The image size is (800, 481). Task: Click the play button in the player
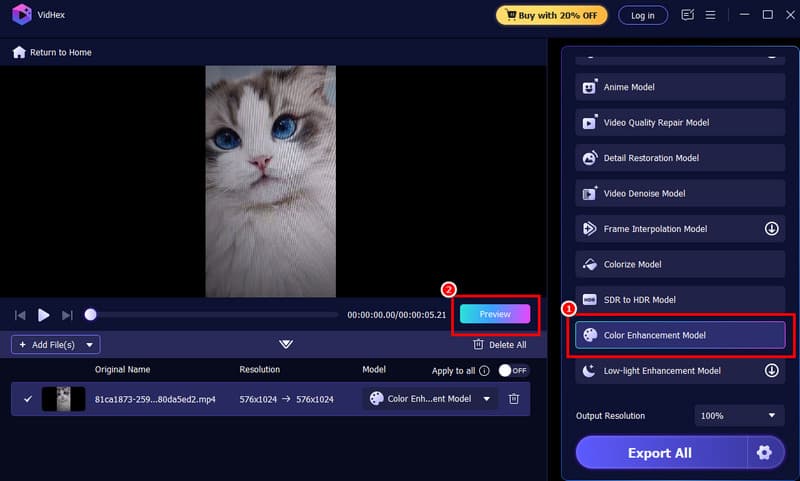[43, 315]
